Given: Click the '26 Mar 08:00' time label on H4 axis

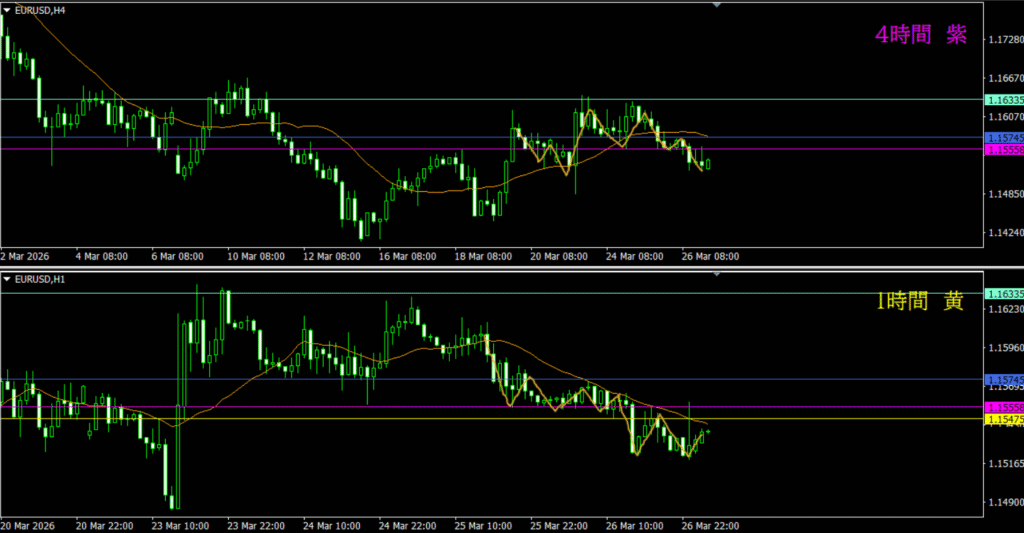Looking at the screenshot, I should 710,257.
